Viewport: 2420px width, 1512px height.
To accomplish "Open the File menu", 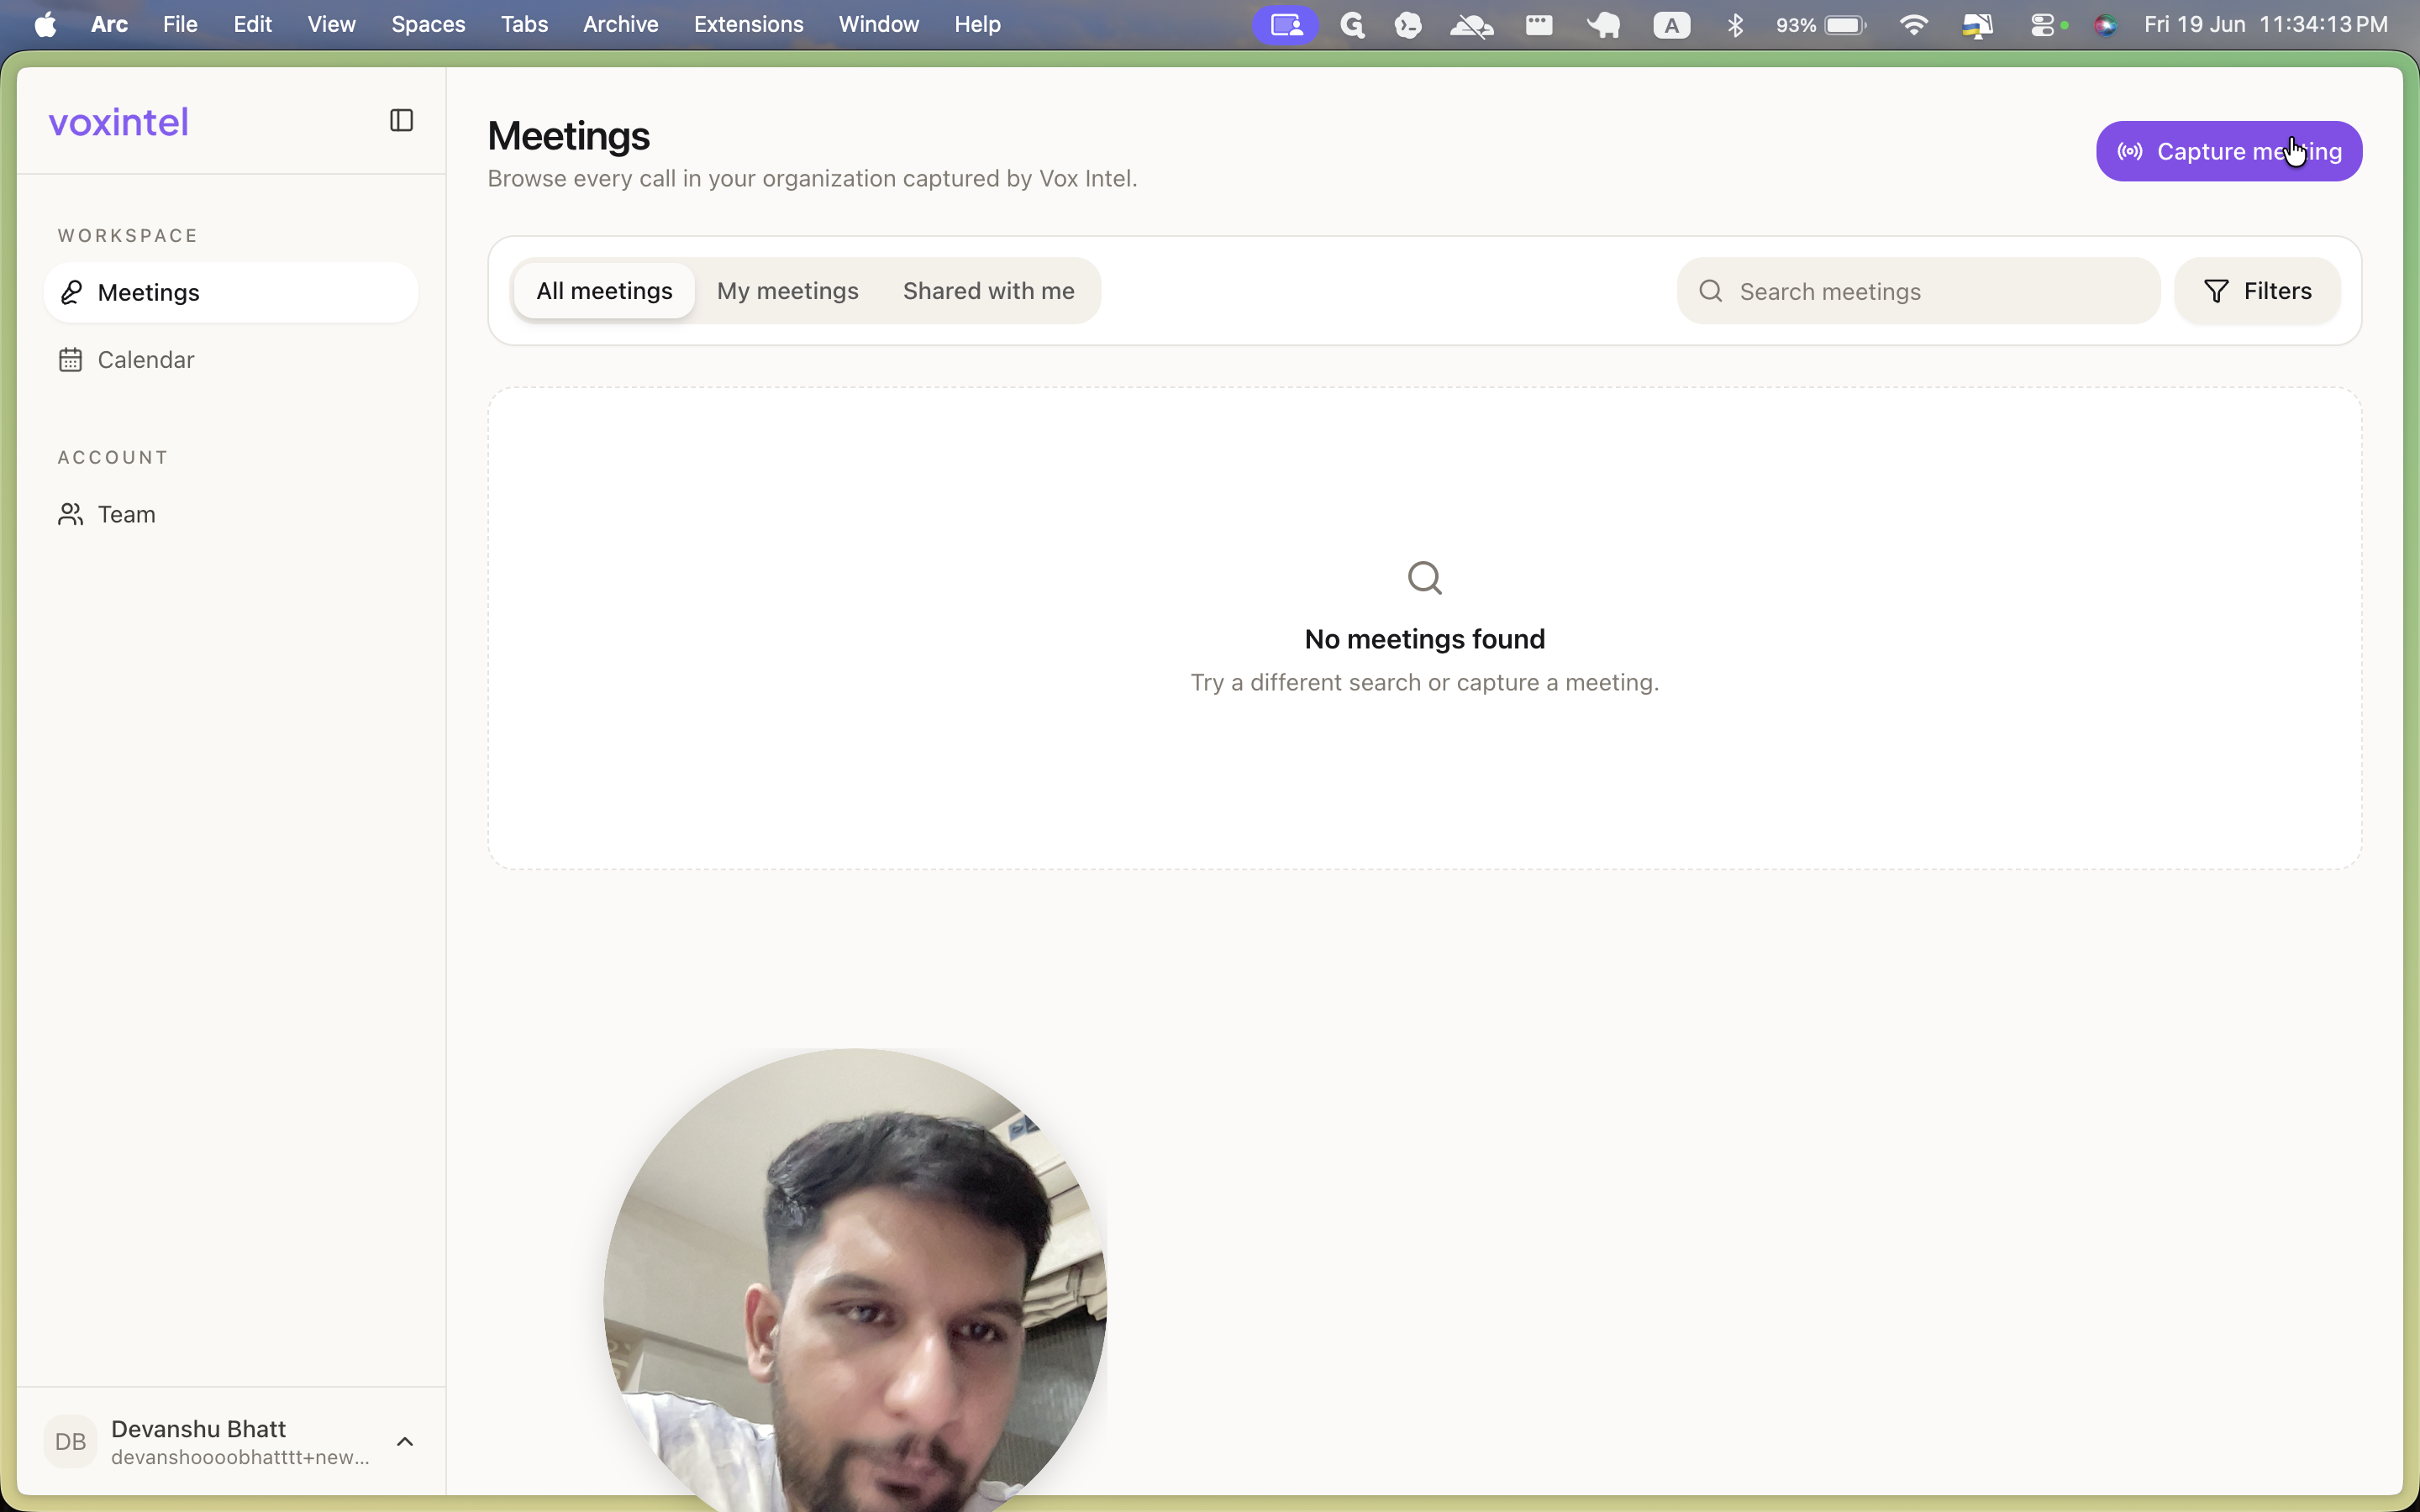I will point(180,24).
